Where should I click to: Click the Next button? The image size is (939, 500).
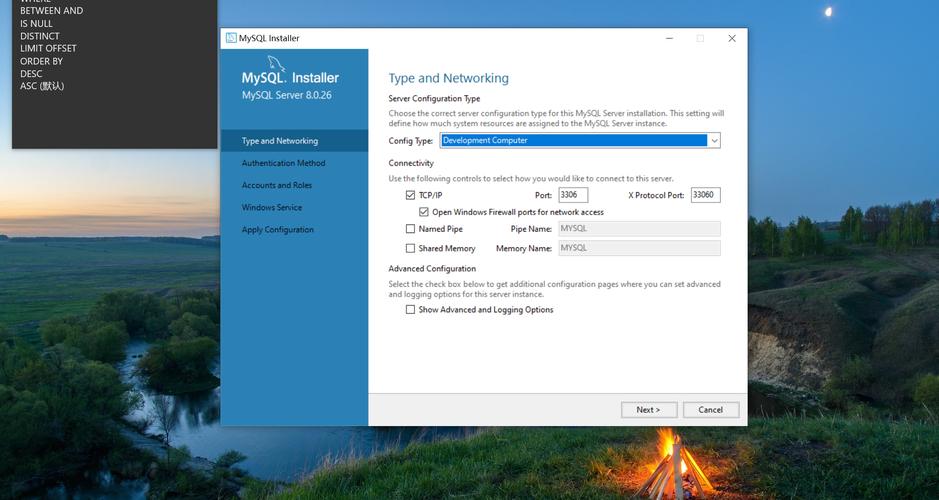[x=649, y=410]
